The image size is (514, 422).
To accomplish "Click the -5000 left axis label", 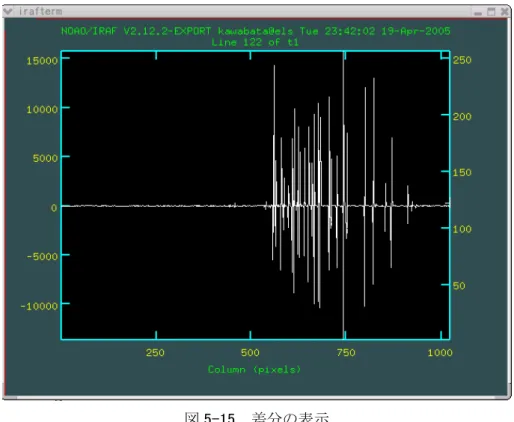I will point(42,257).
